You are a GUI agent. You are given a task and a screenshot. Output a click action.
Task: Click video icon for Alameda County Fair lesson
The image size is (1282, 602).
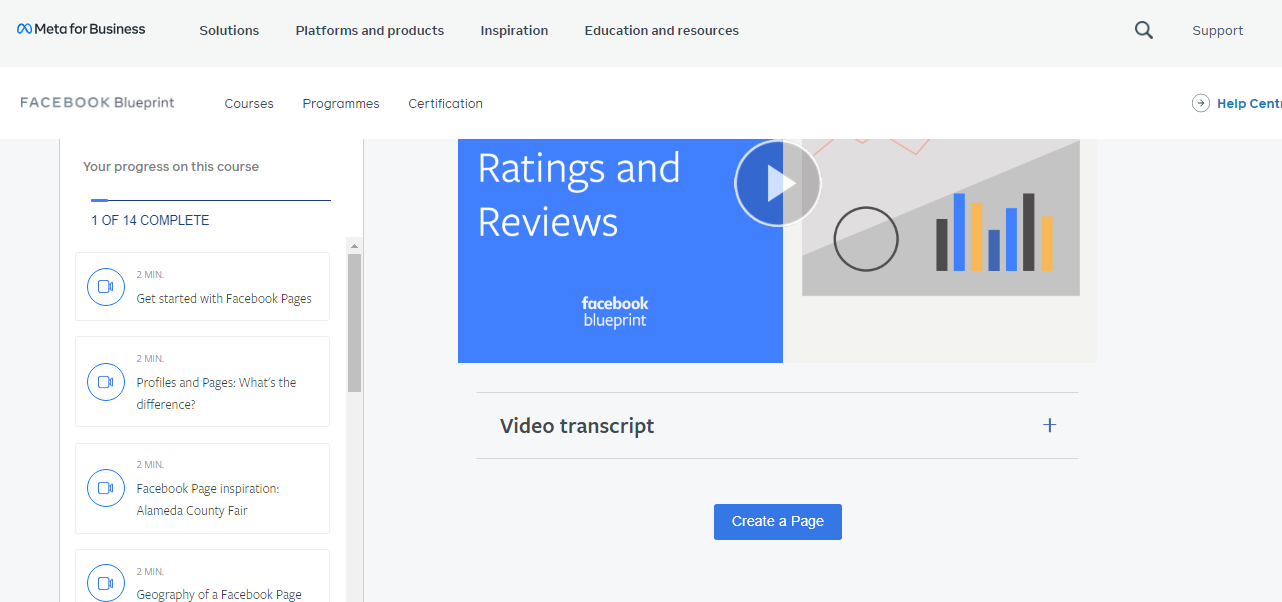106,488
